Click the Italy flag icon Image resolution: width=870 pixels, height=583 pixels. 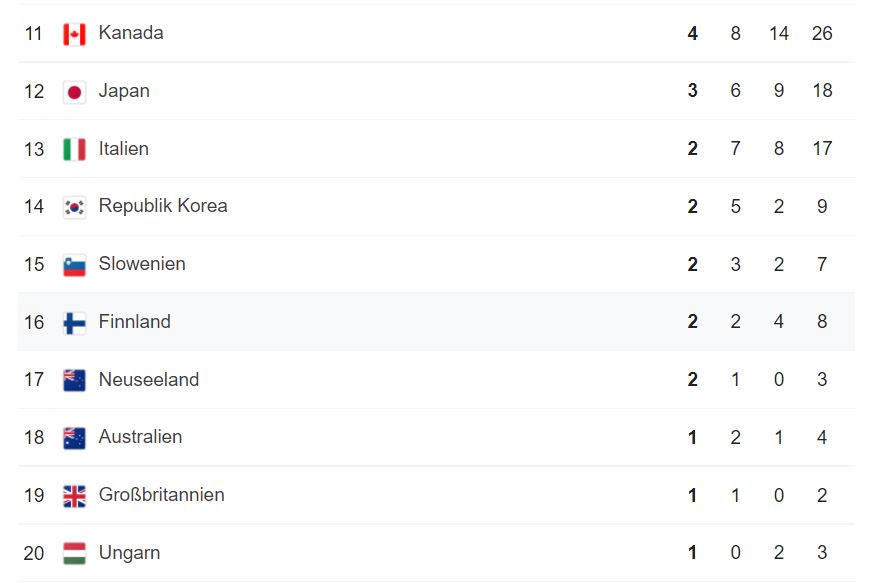pos(74,150)
